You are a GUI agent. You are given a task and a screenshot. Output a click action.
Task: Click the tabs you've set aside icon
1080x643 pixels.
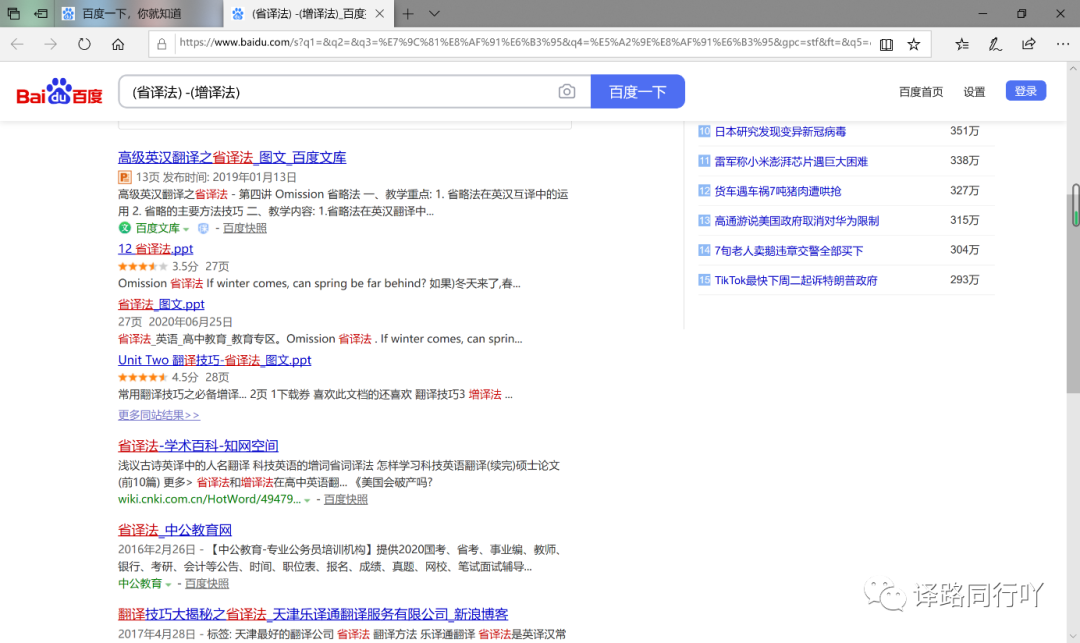[x=13, y=14]
